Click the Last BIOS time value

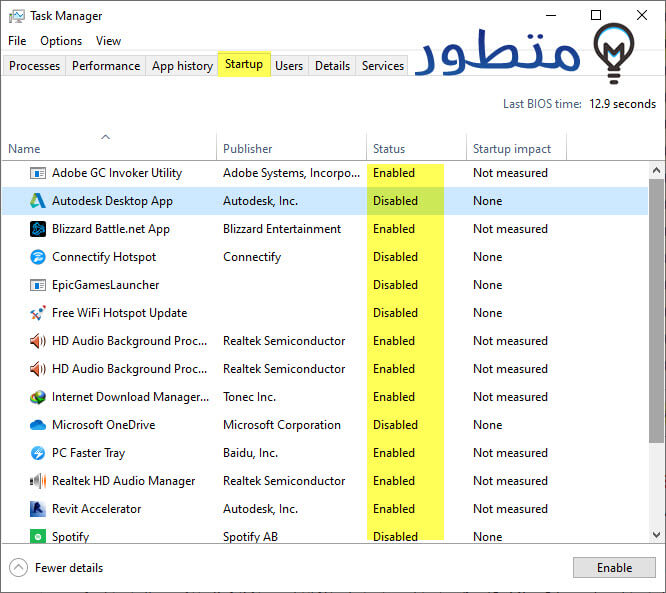(622, 104)
